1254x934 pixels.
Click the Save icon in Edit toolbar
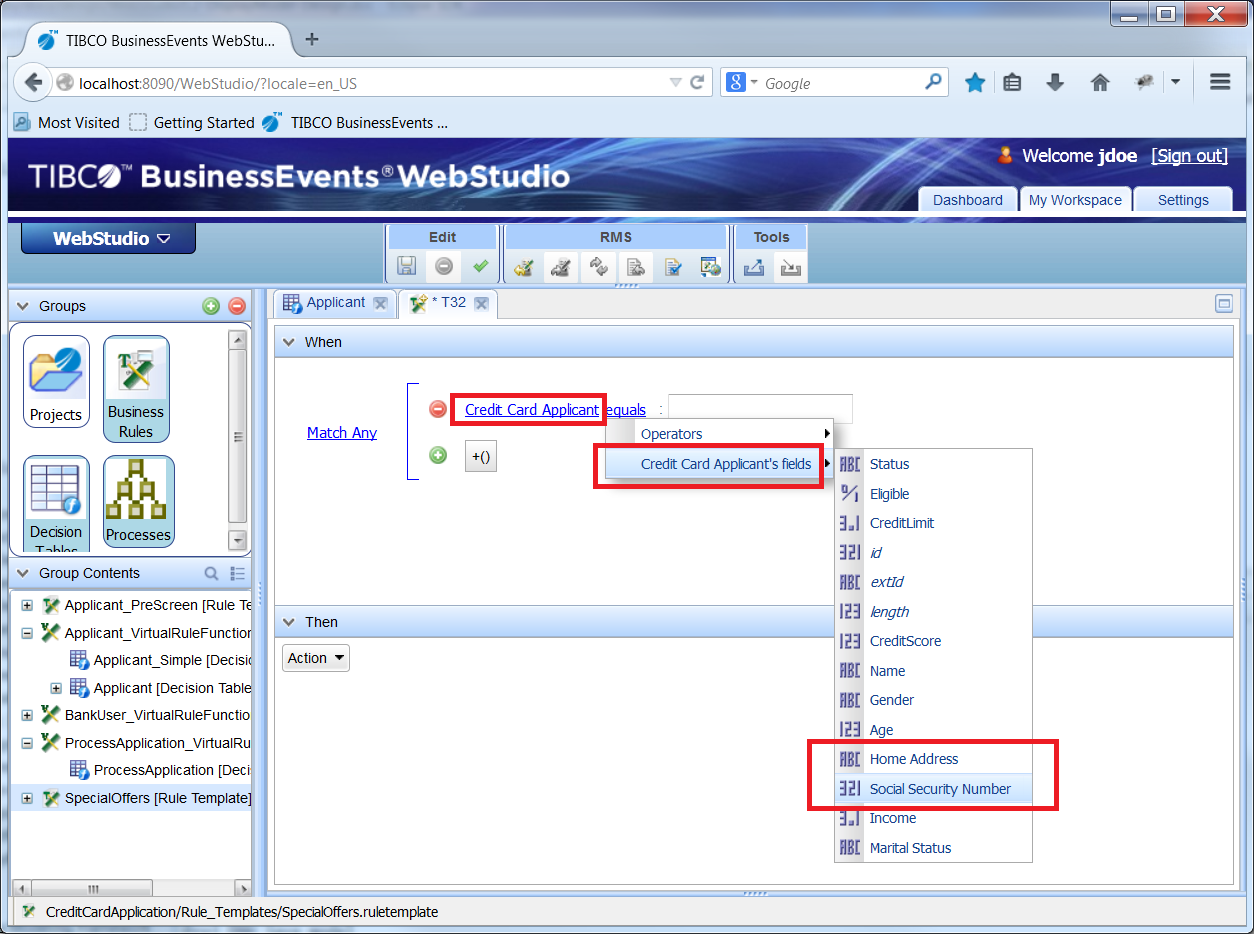(407, 267)
